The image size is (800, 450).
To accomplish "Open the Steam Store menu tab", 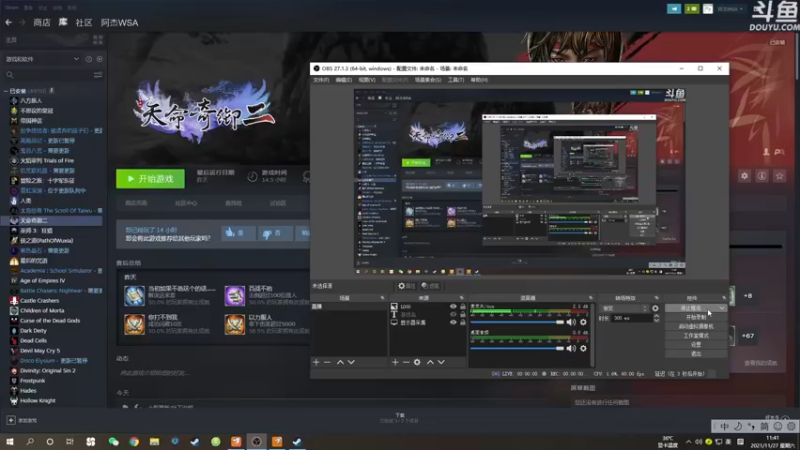I will (x=42, y=22).
